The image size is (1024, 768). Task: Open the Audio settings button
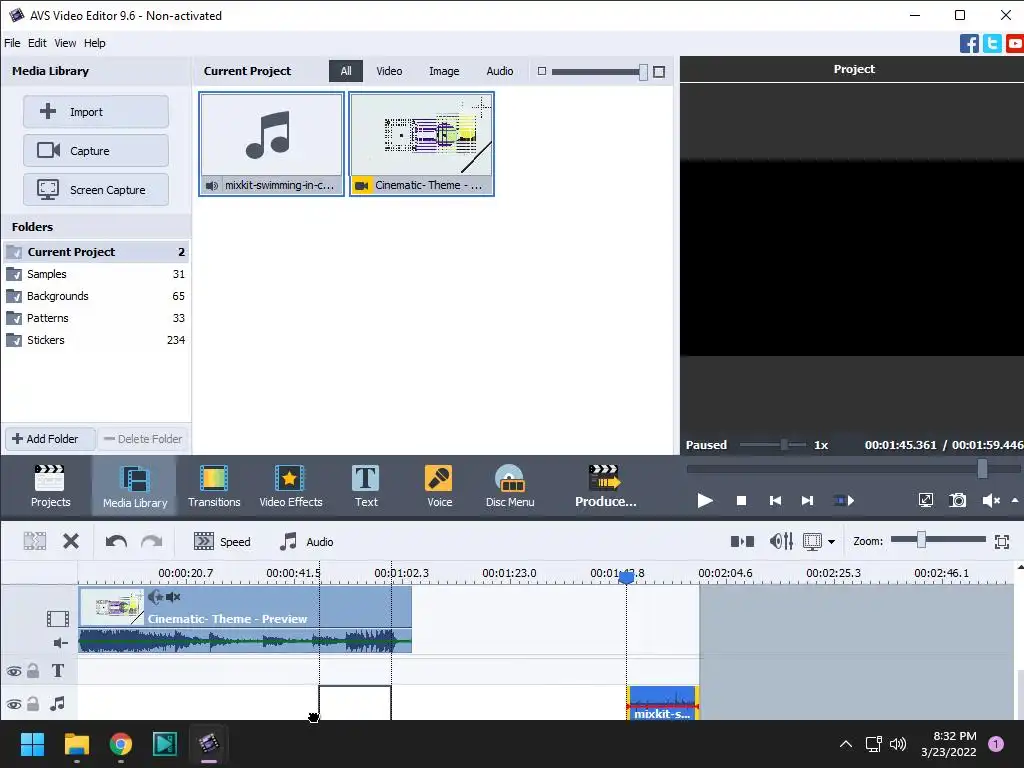click(306, 541)
